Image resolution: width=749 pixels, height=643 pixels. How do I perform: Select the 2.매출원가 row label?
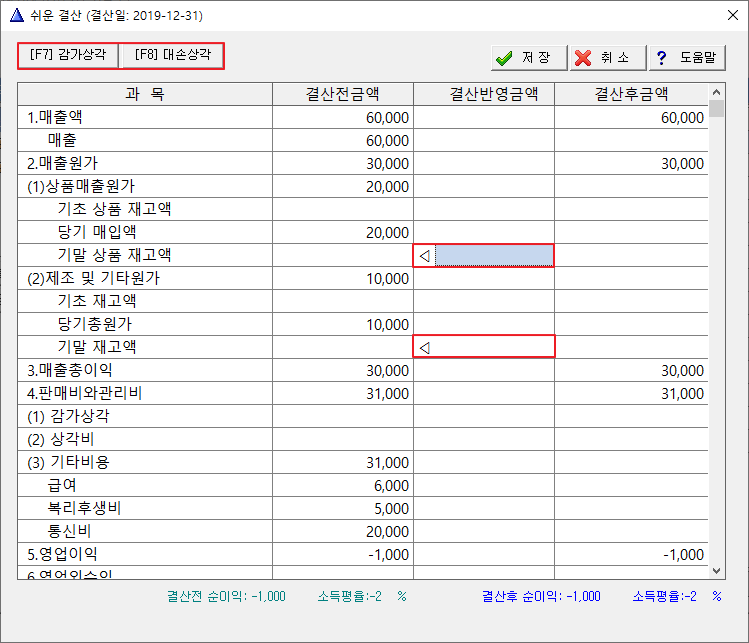click(x=62, y=163)
